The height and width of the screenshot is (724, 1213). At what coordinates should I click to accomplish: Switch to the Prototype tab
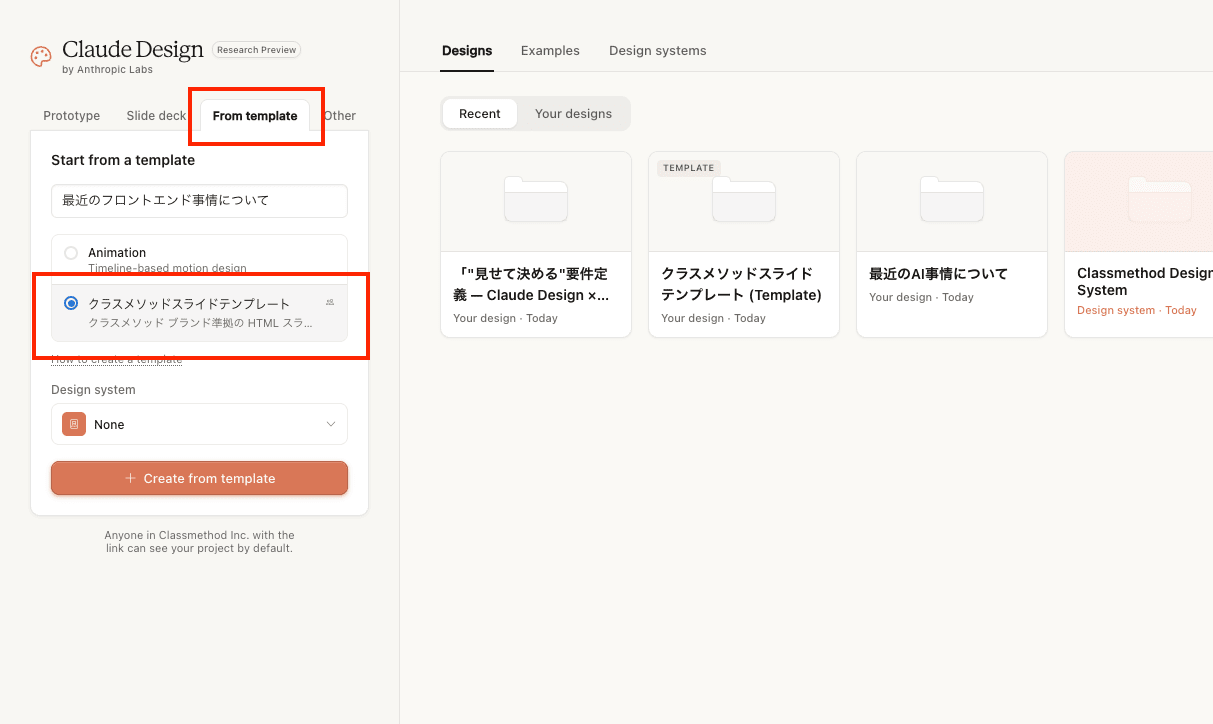72,116
